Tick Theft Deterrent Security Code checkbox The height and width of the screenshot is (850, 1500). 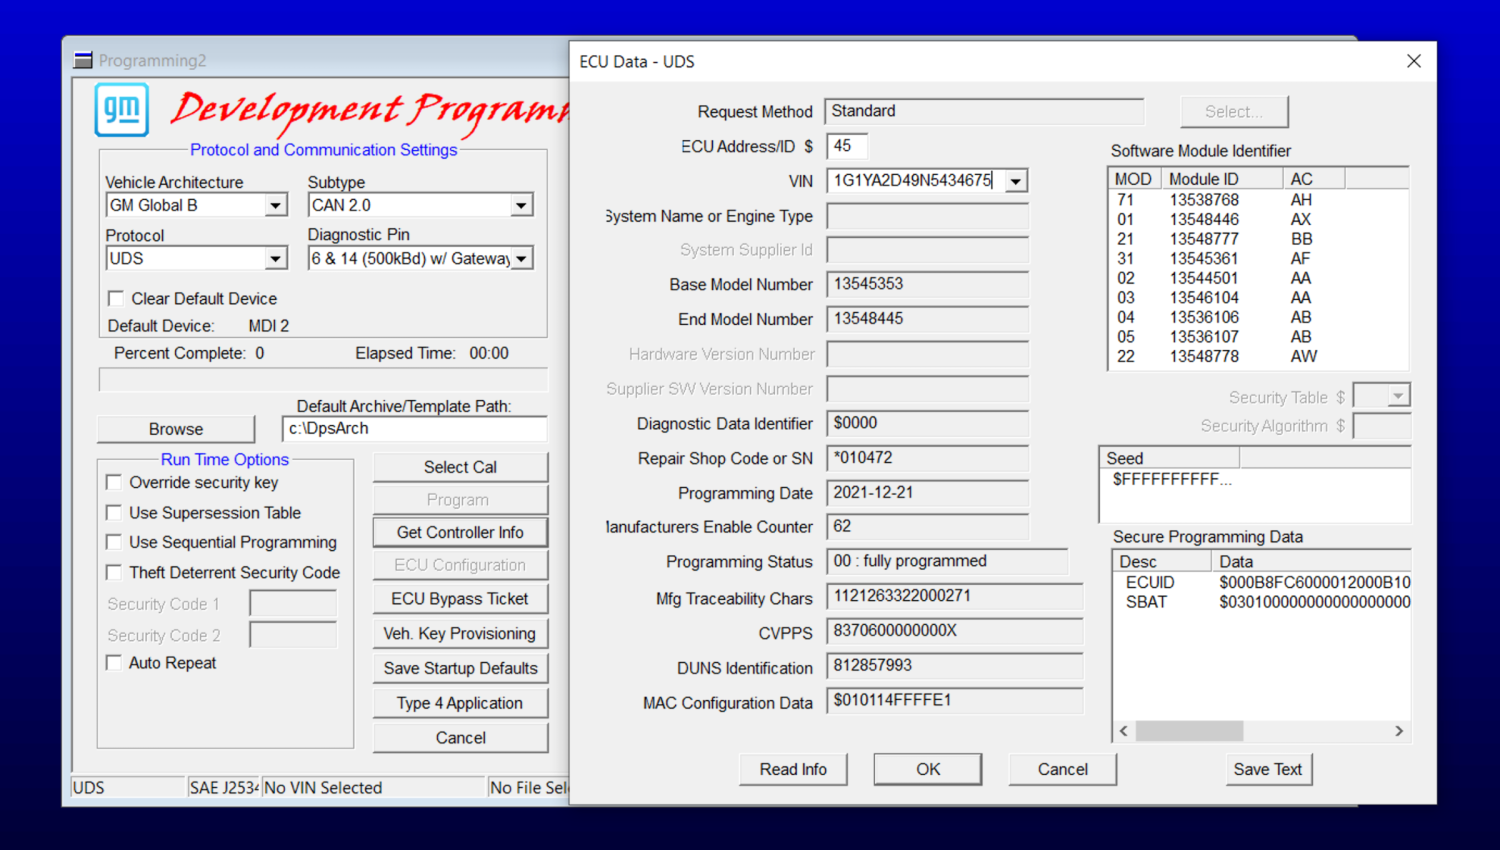click(x=114, y=572)
